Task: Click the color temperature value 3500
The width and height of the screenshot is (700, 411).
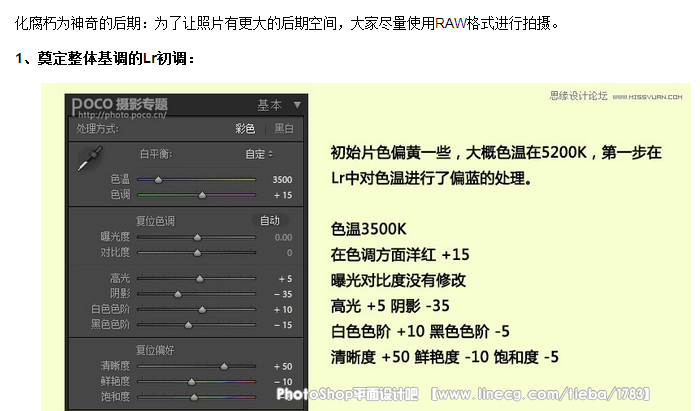Action: [x=282, y=180]
